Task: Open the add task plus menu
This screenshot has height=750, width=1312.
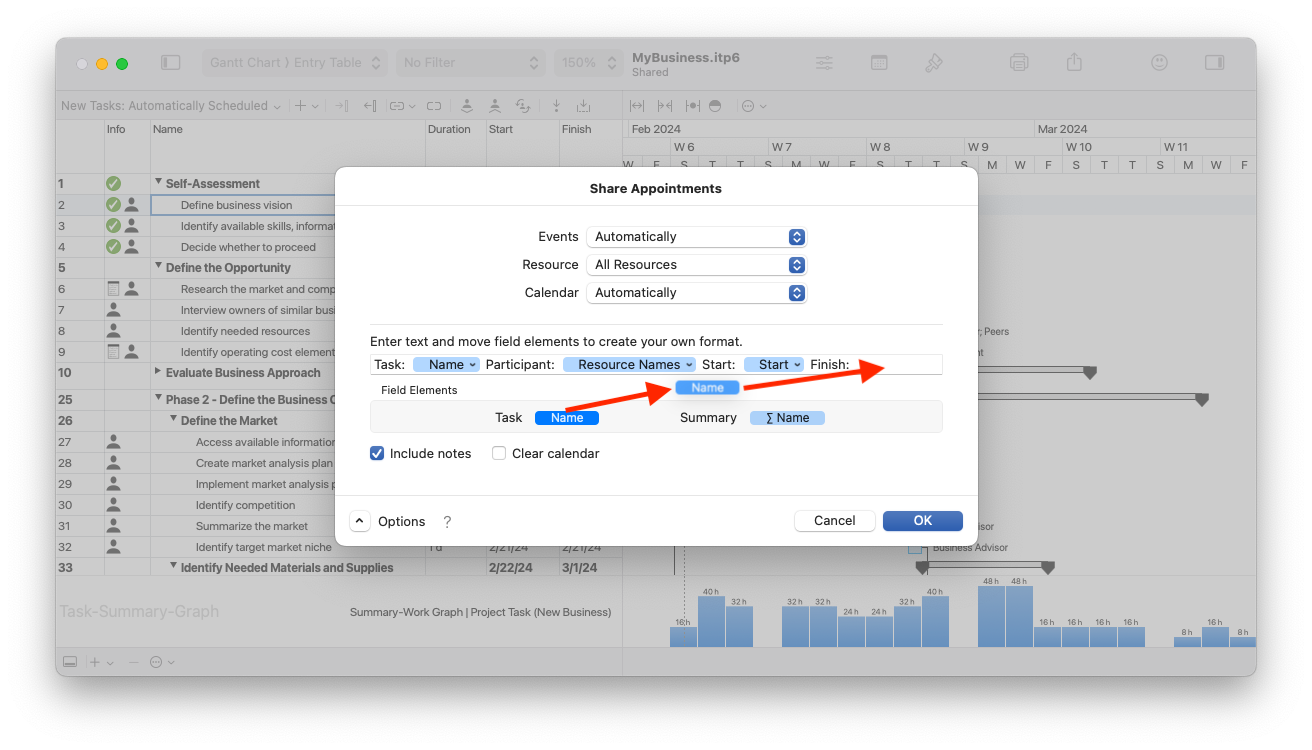Action: coord(306,105)
